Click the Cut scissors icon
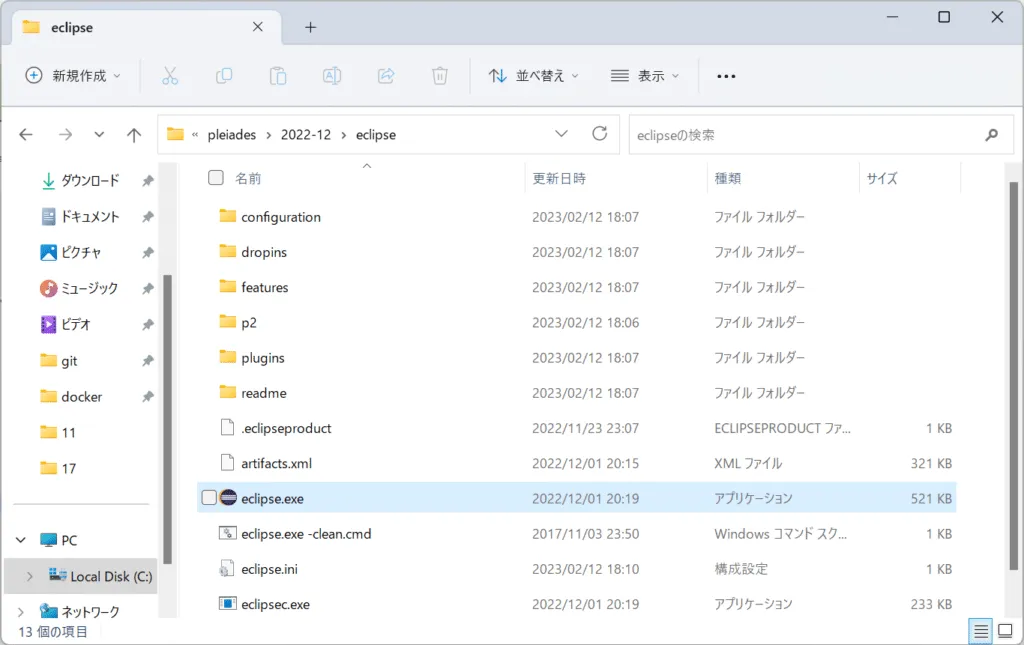The height and width of the screenshot is (645, 1024). coord(170,76)
